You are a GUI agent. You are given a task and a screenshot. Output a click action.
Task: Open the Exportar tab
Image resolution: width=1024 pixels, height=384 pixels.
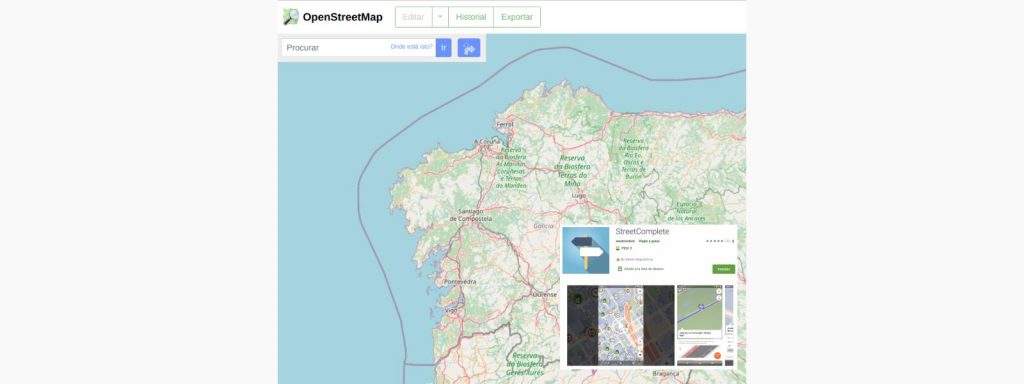point(517,17)
